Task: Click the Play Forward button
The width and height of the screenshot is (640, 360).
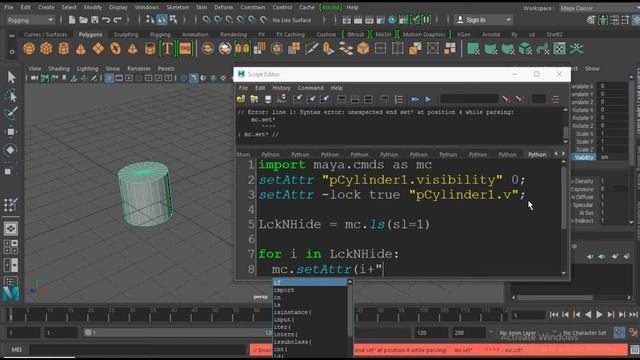Action: pyautogui.click(x=599, y=315)
